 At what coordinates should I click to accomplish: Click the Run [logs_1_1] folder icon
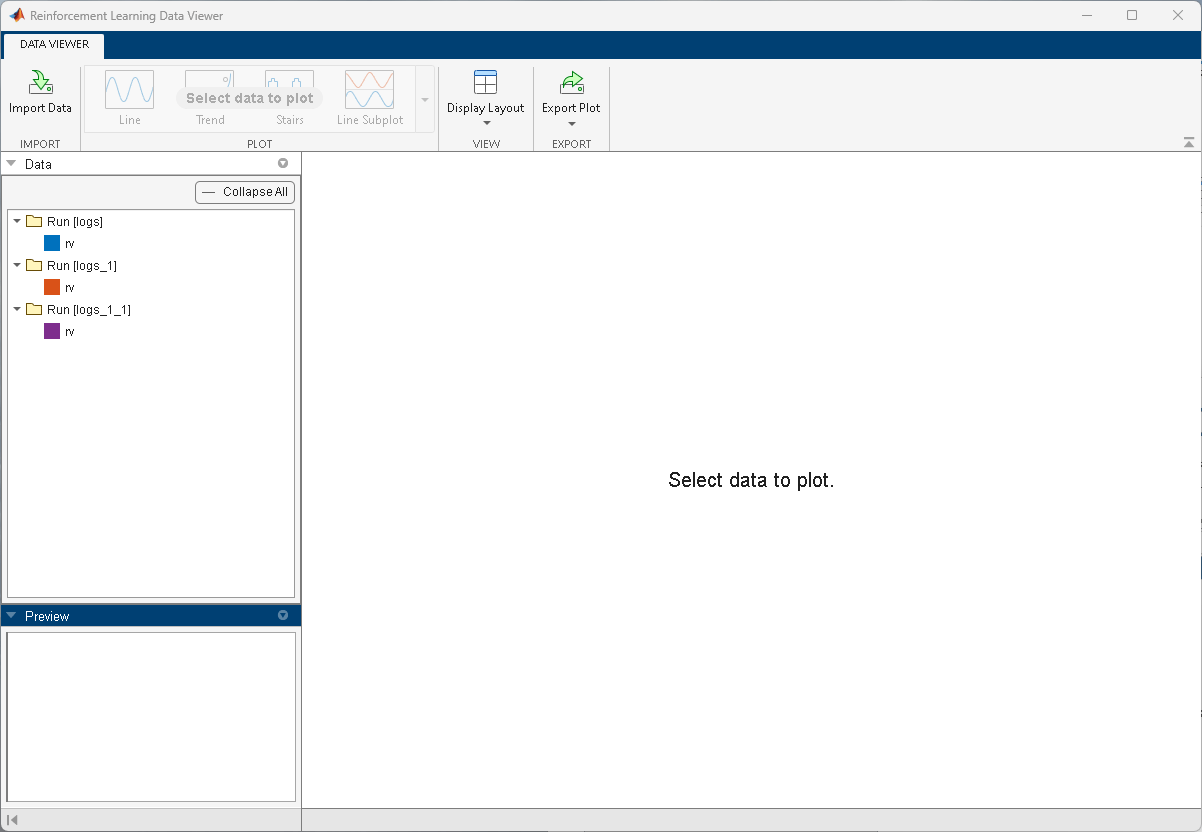(34, 309)
